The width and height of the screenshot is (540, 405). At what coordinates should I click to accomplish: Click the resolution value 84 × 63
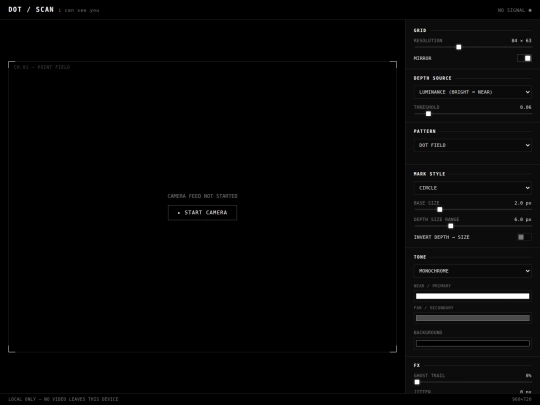[x=521, y=41]
